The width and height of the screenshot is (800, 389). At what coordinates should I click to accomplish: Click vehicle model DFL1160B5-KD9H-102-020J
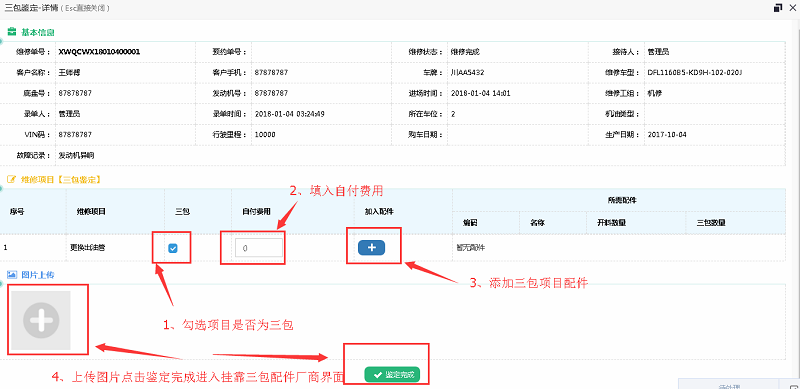(x=695, y=72)
